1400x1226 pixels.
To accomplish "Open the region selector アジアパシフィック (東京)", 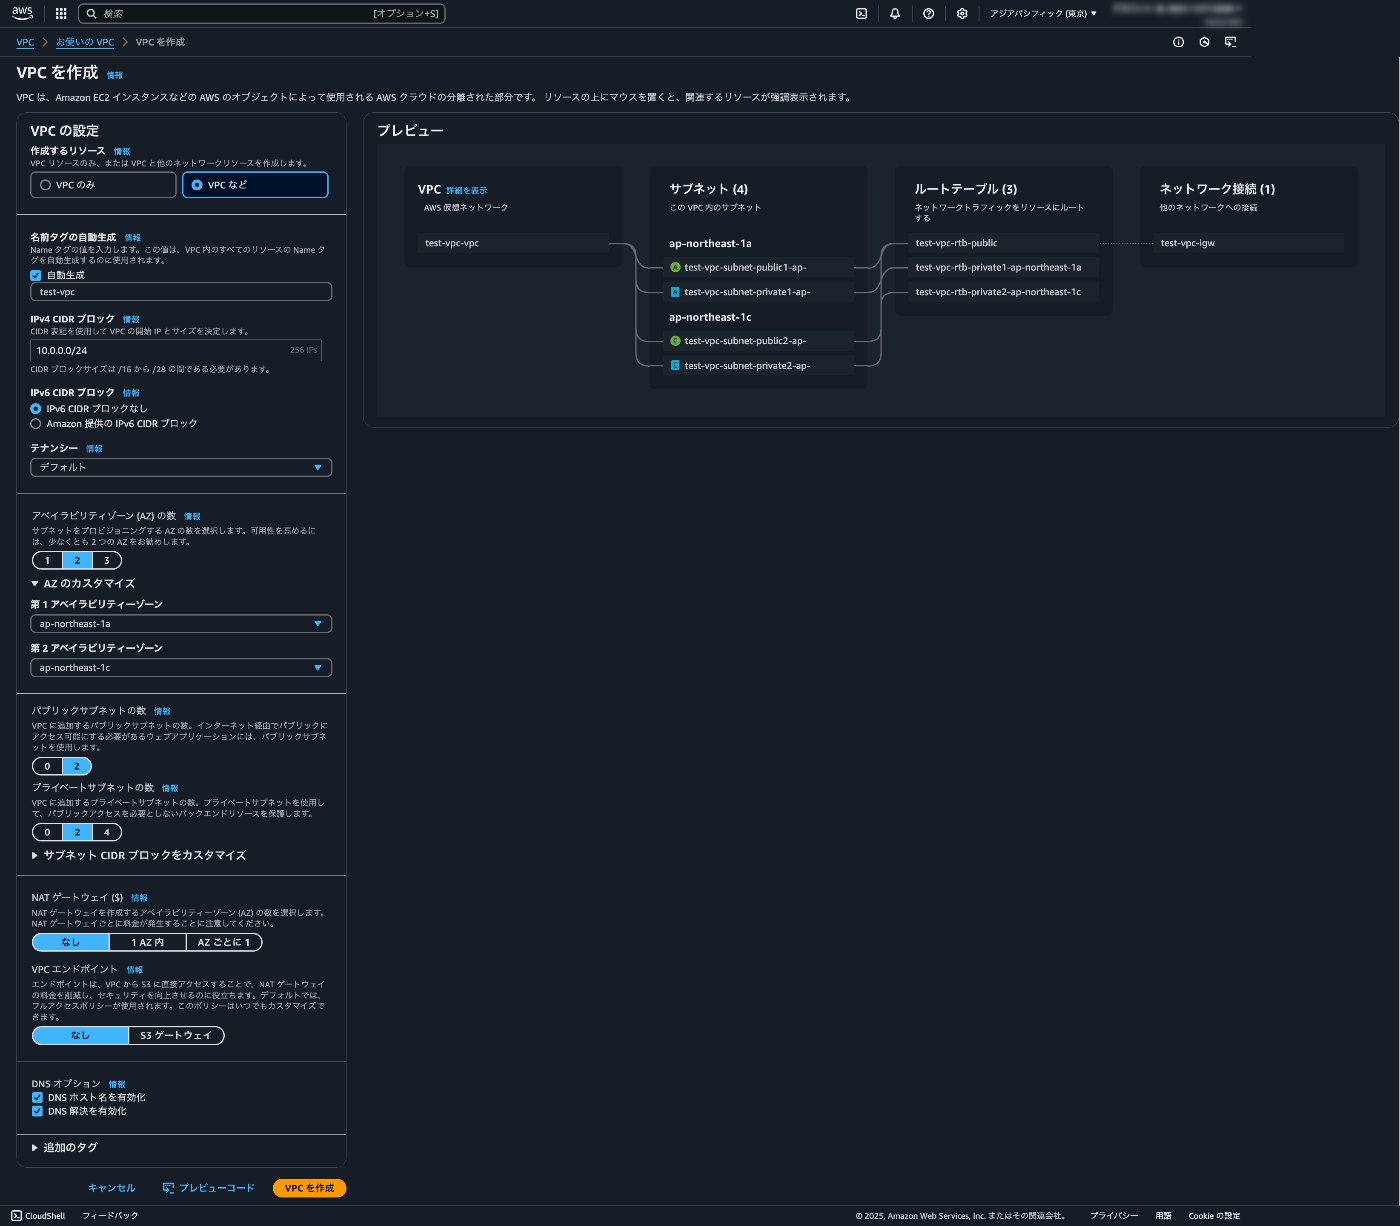I will [x=1043, y=13].
